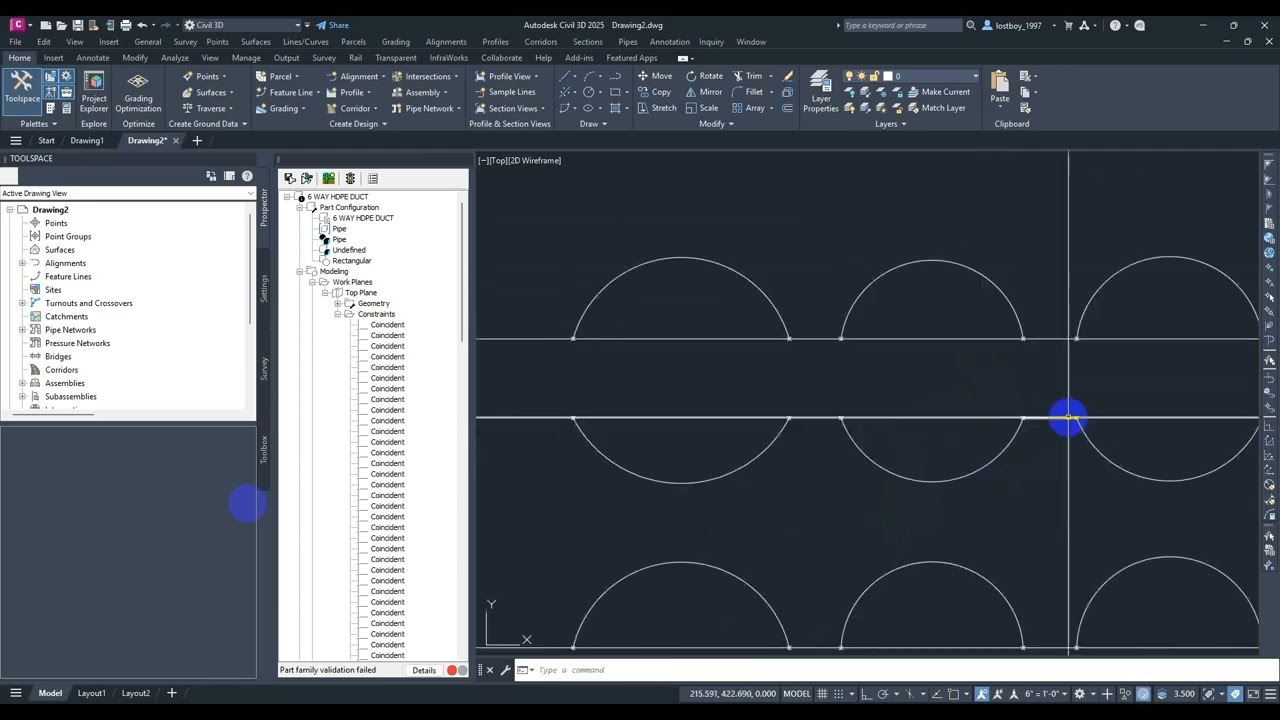
Task: Click layer 0 color swatch
Action: coord(887,76)
